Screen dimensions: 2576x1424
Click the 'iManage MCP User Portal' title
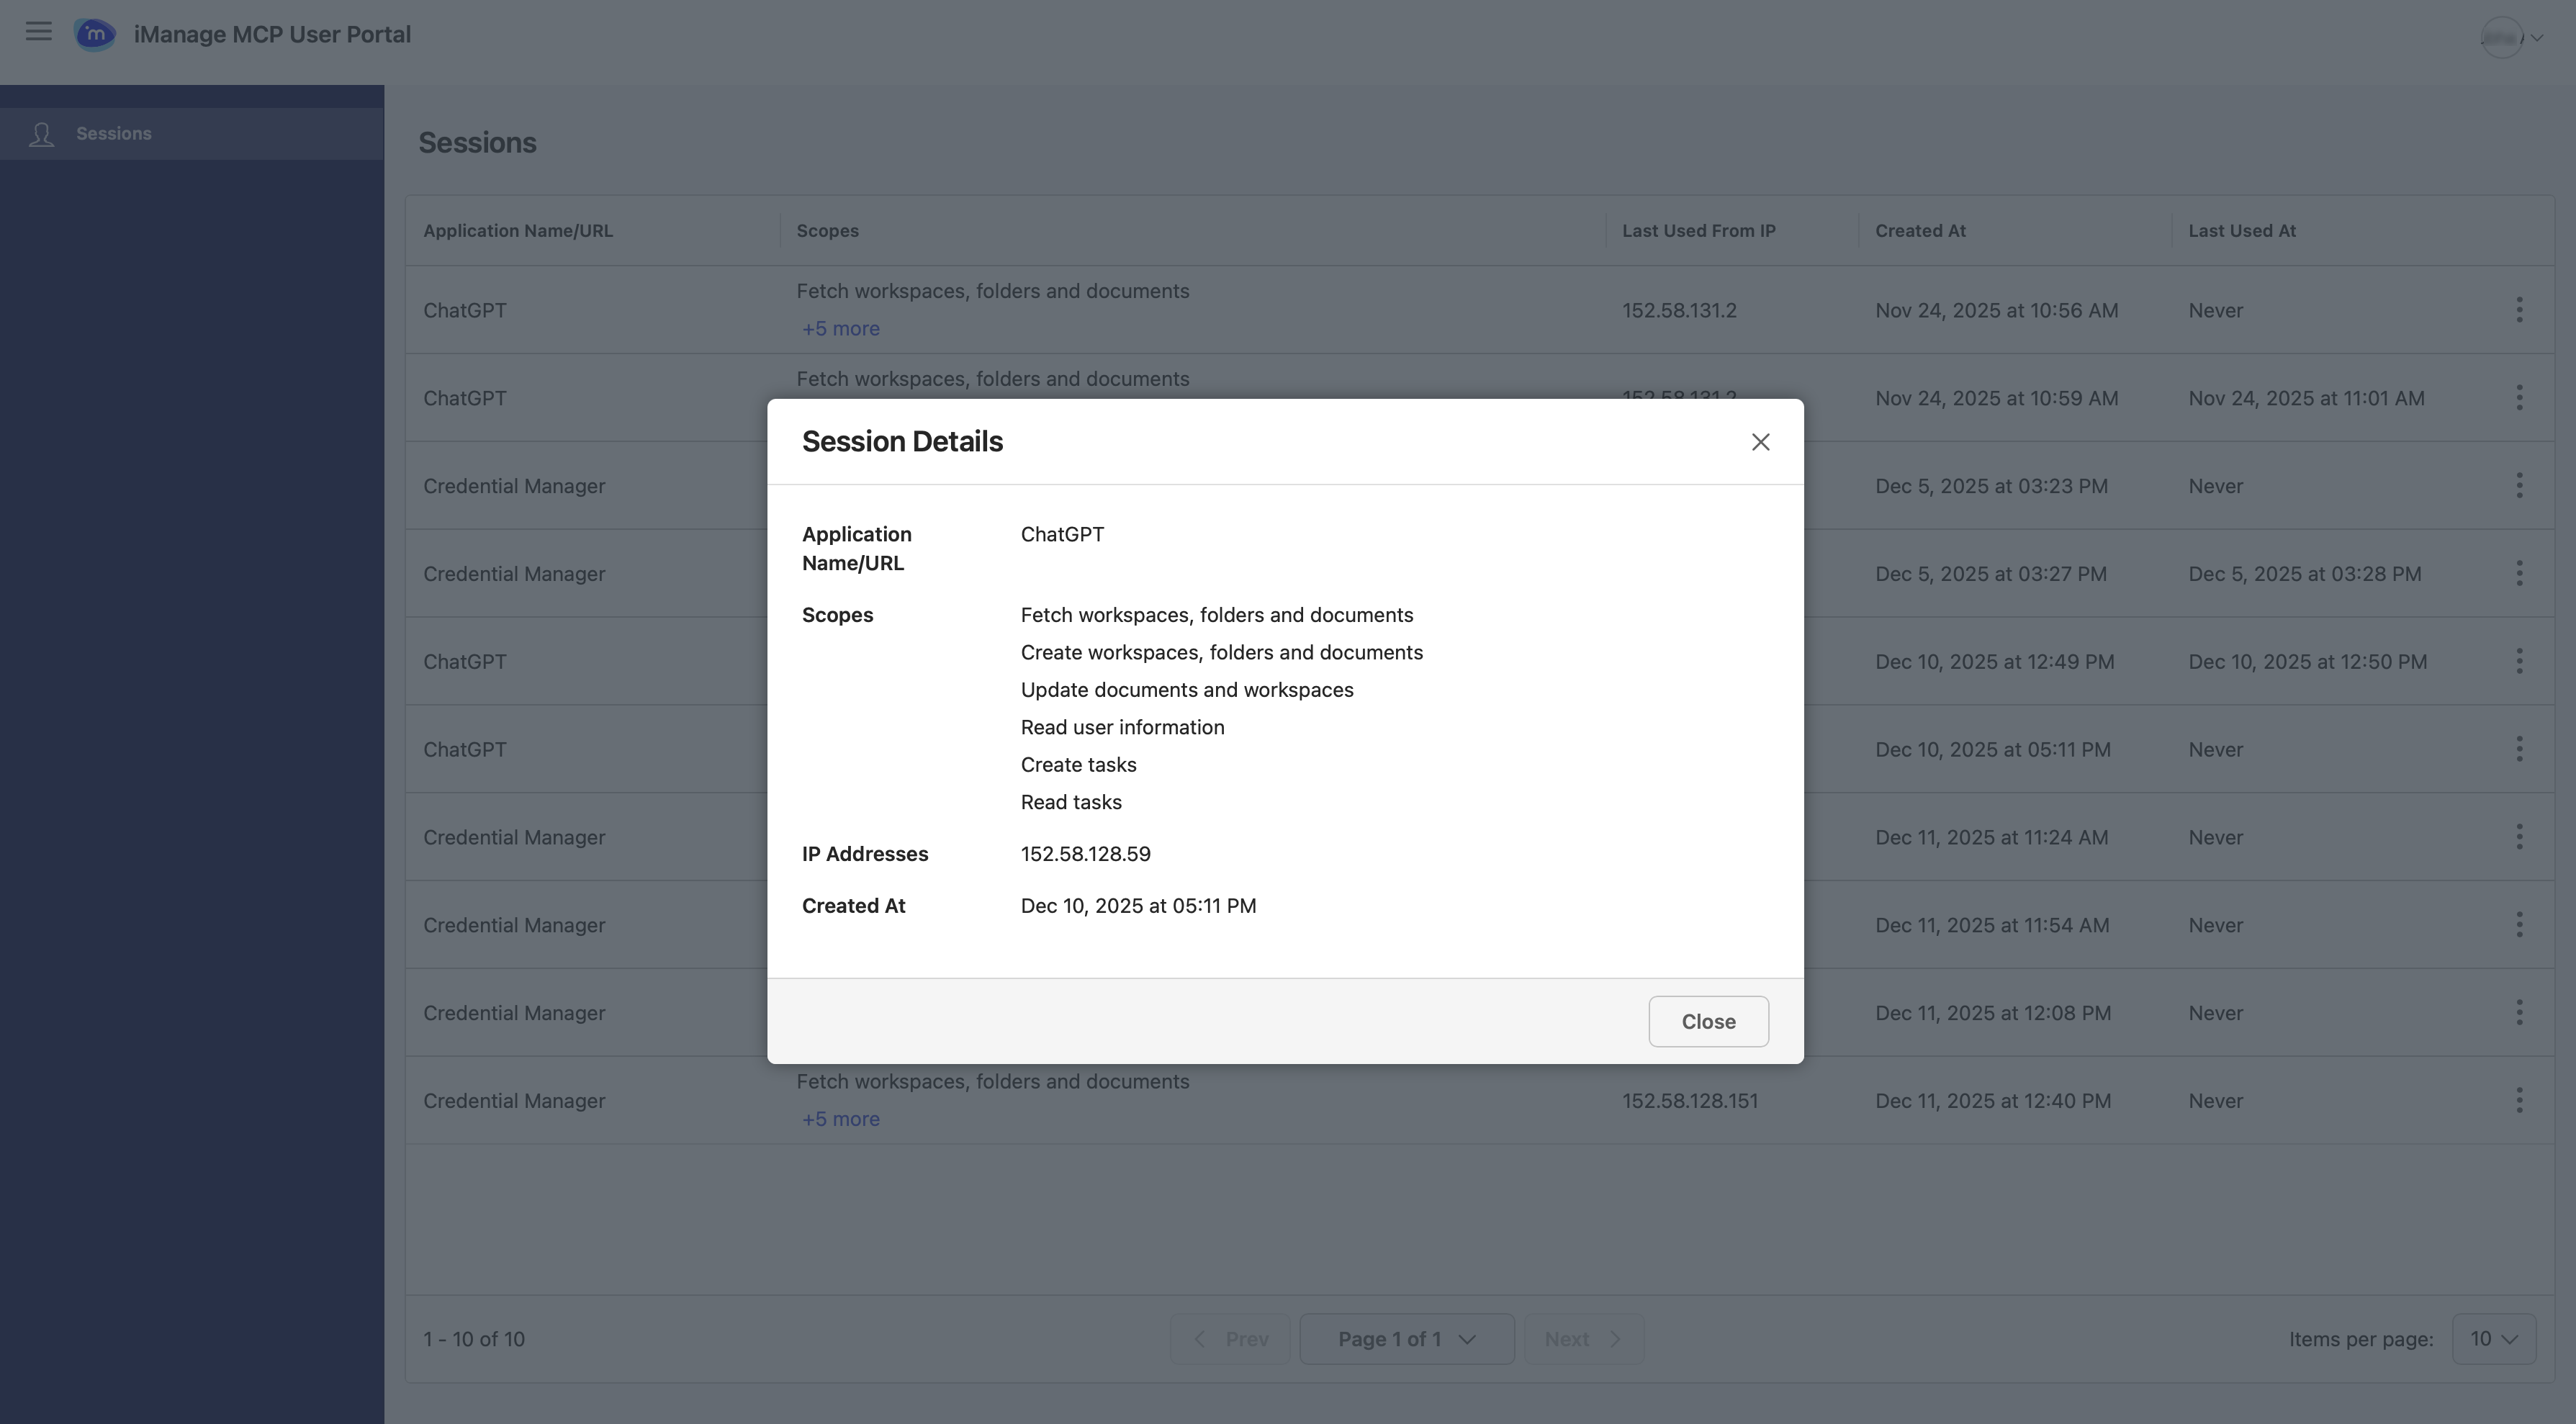tap(272, 34)
